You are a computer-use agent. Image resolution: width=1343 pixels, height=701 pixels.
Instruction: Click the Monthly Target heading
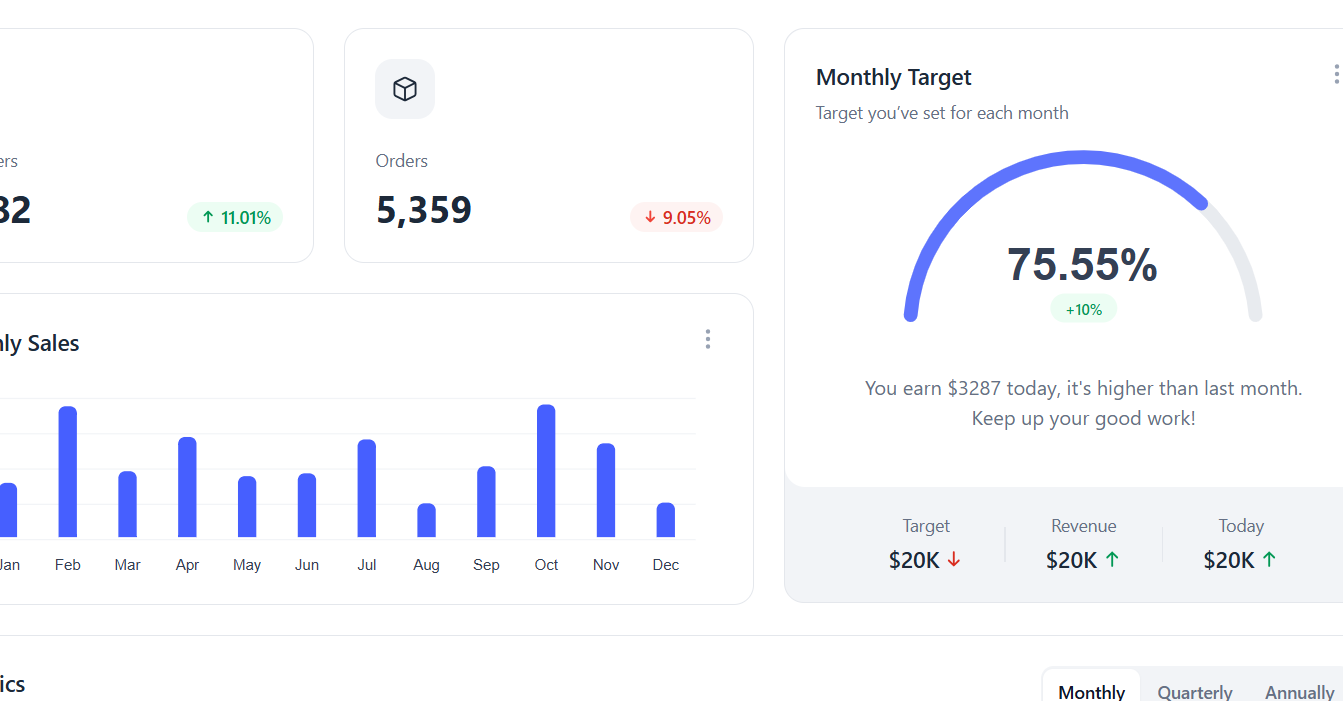(x=893, y=77)
